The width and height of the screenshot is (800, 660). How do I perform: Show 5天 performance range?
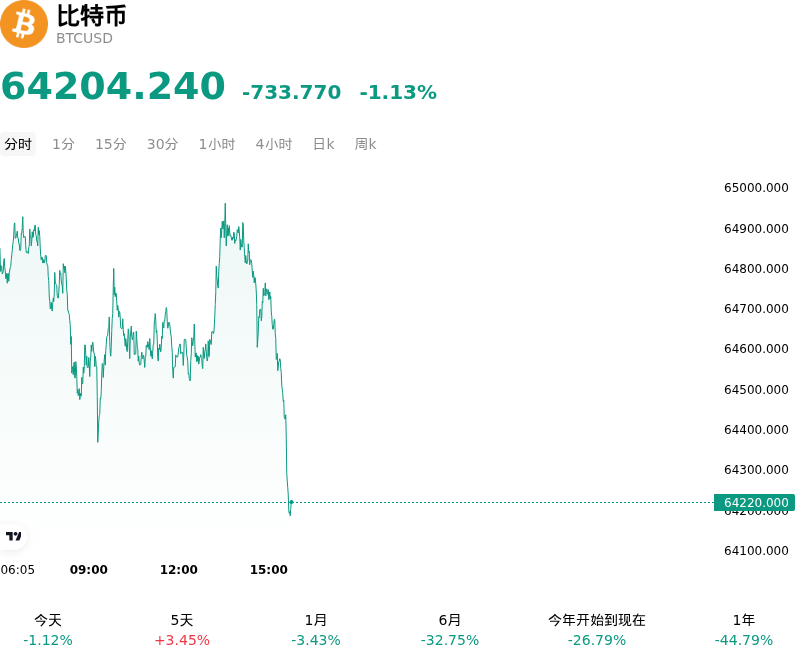[182, 630]
